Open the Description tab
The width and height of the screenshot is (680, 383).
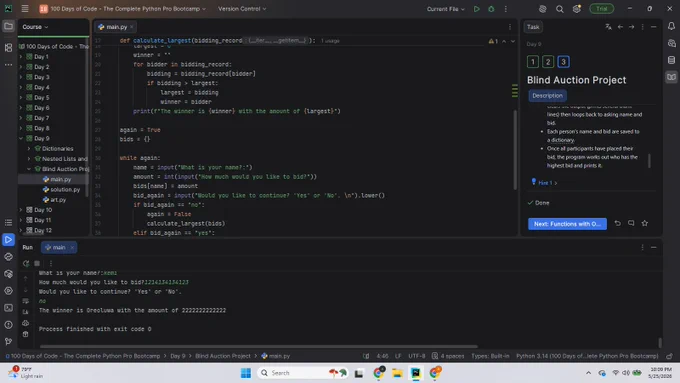(x=547, y=95)
